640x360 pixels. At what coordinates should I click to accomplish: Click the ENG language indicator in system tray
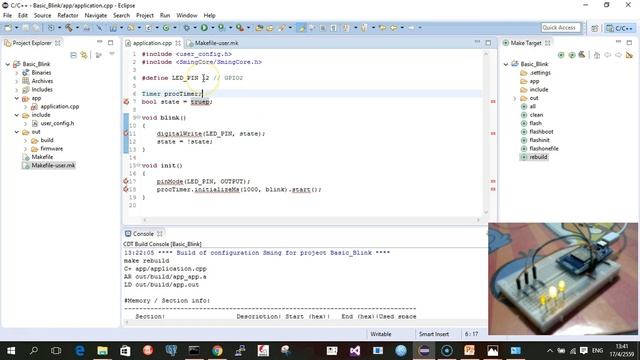(x=597, y=351)
